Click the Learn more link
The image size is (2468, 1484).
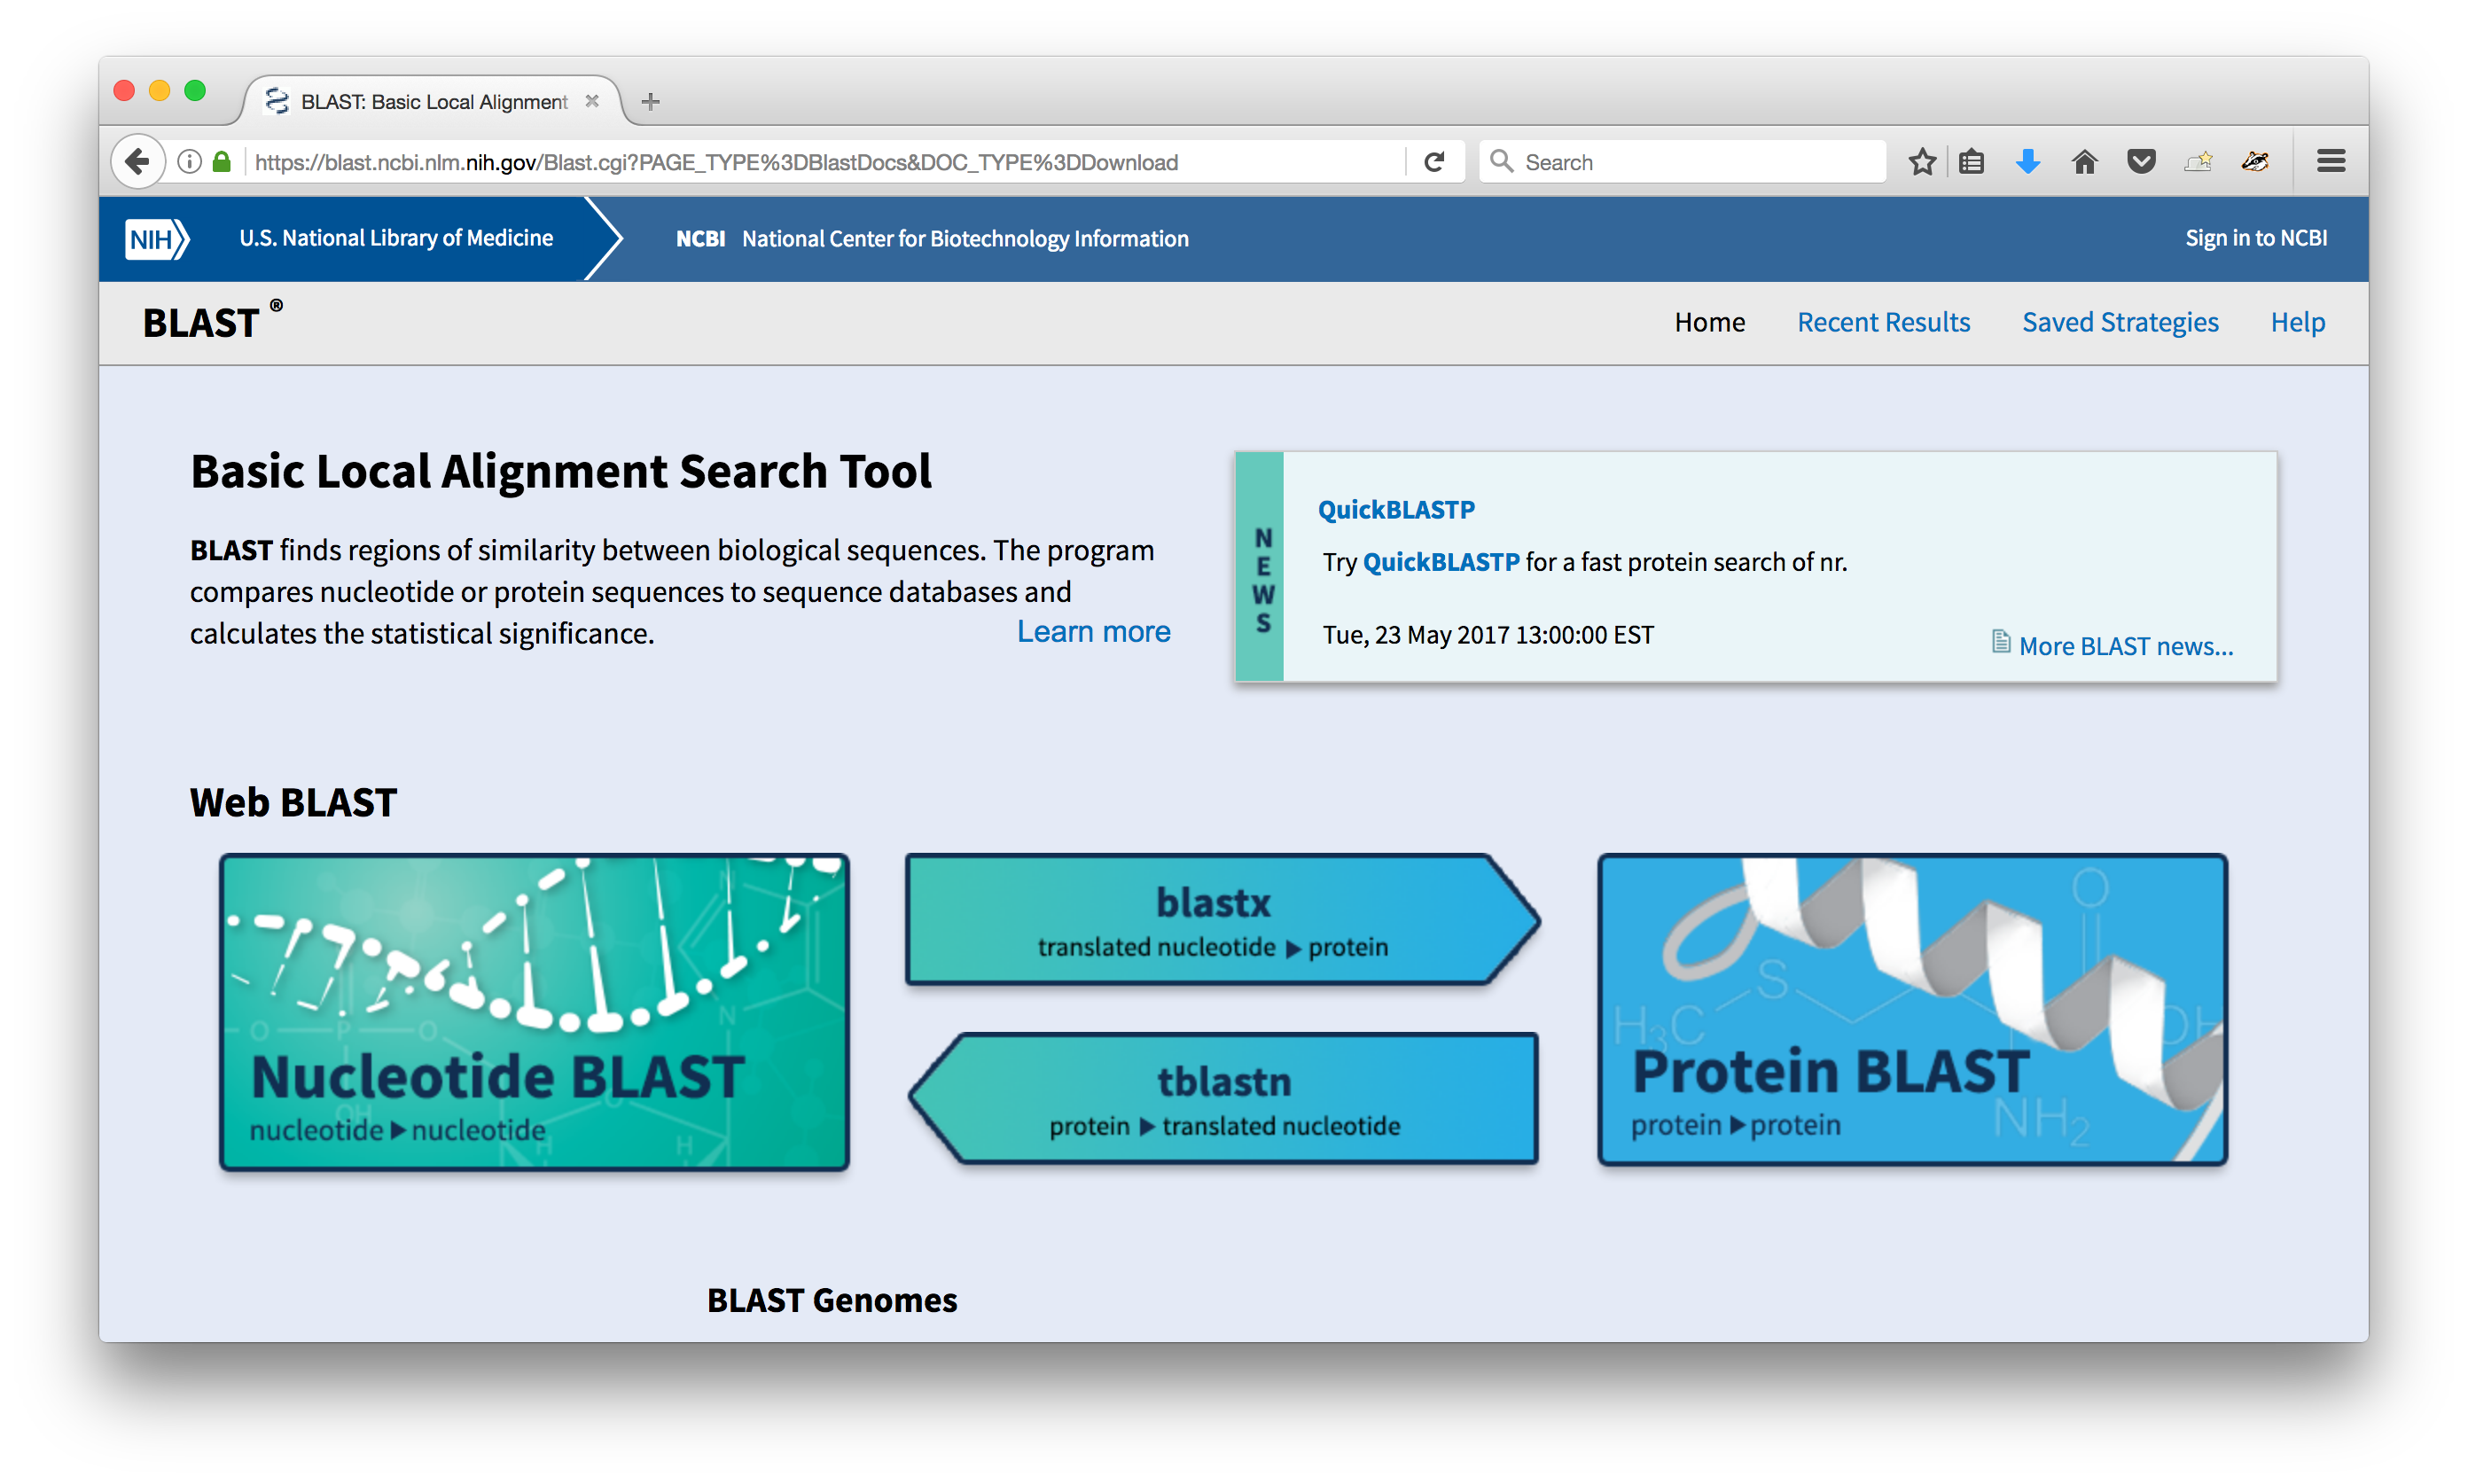[1093, 632]
